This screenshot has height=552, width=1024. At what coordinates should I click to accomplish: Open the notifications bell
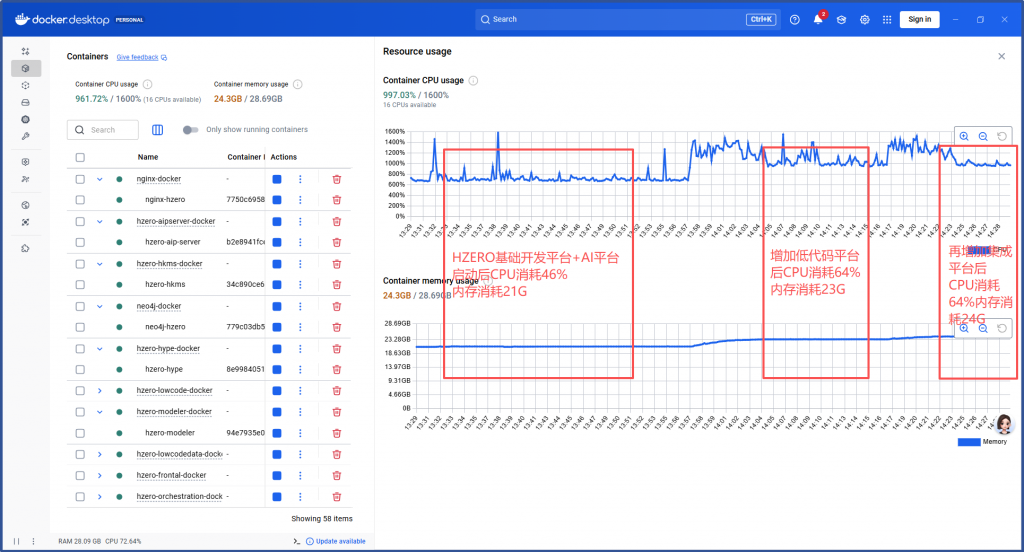(818, 19)
